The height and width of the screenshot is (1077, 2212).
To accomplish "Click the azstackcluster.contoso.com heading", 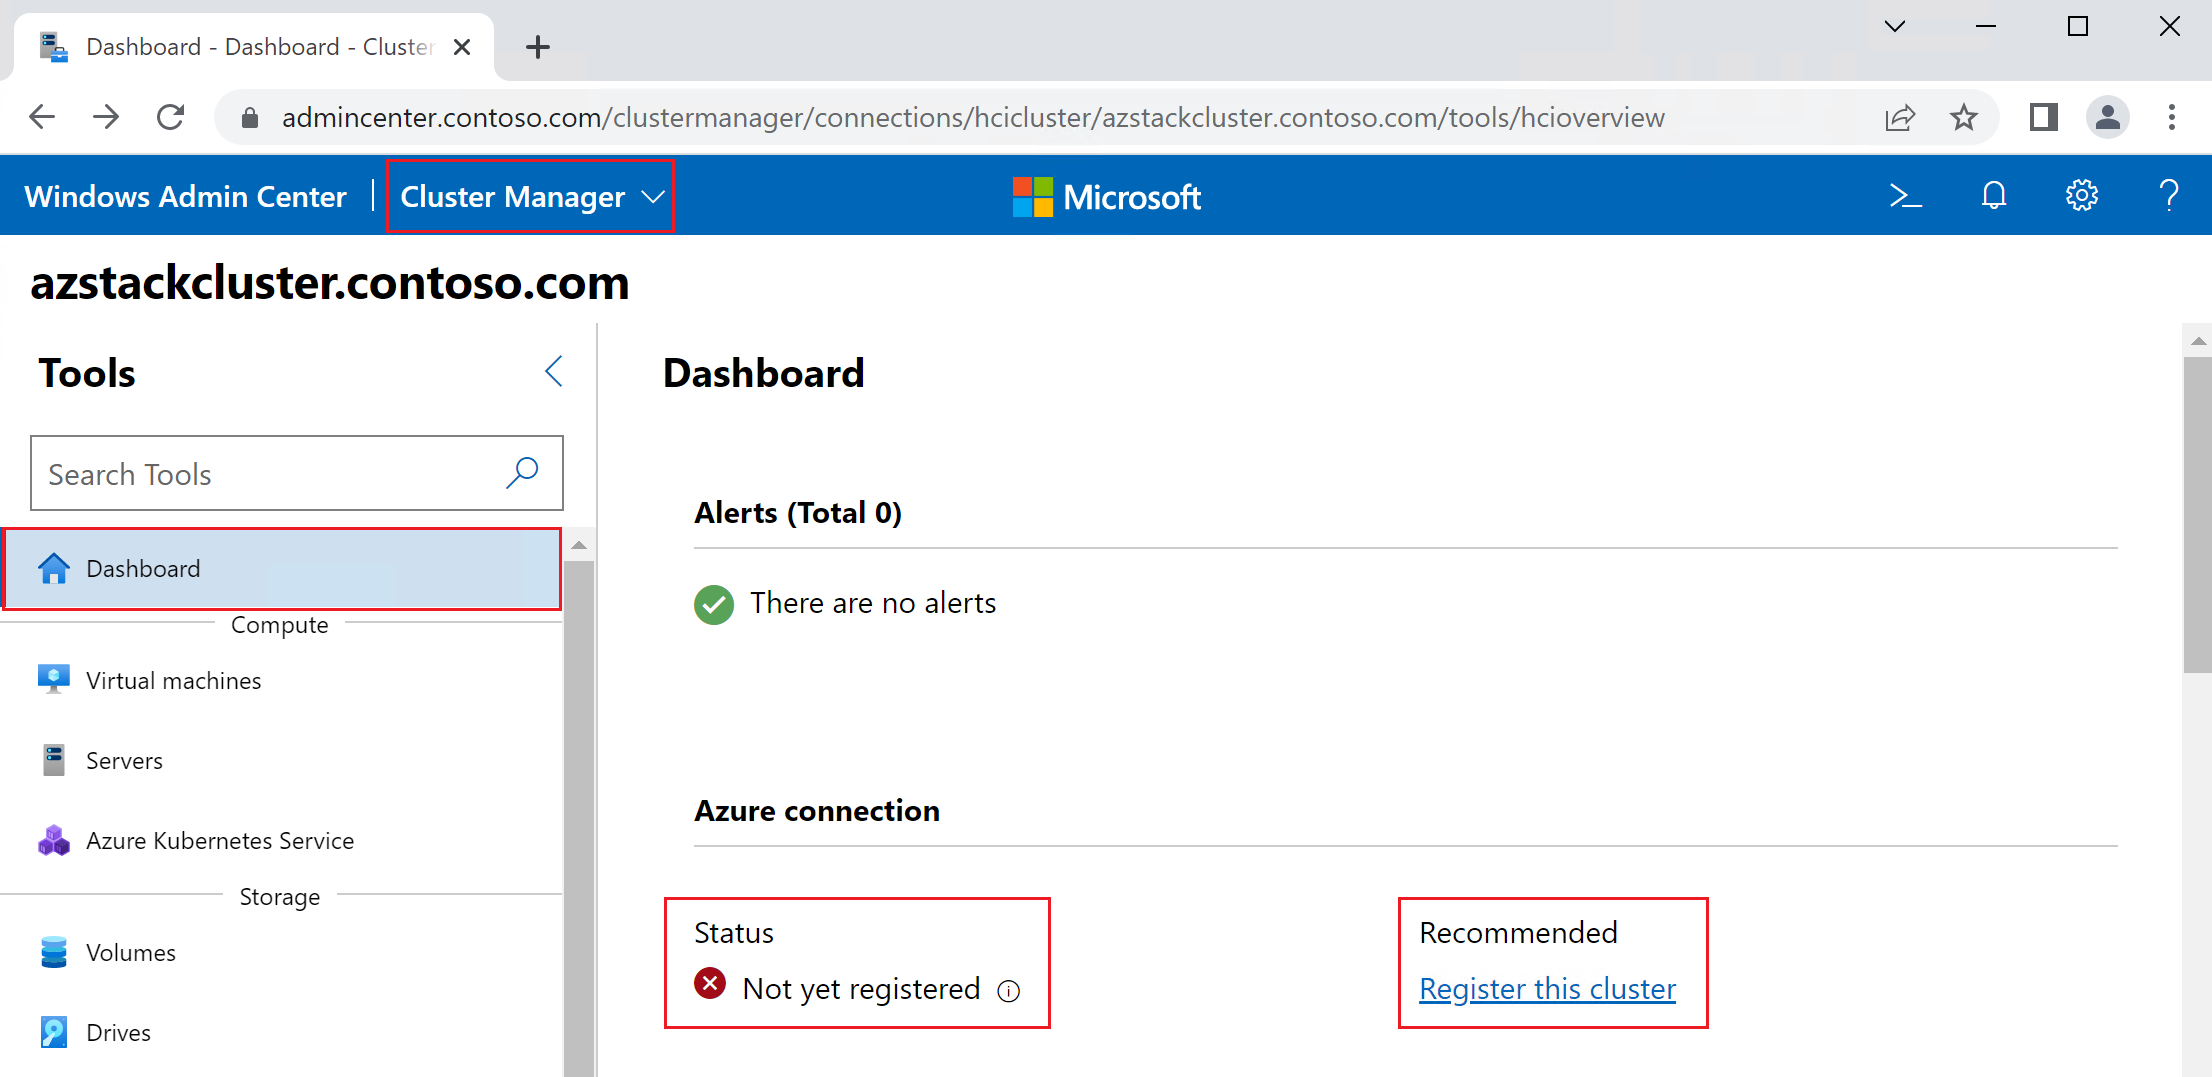I will [330, 283].
